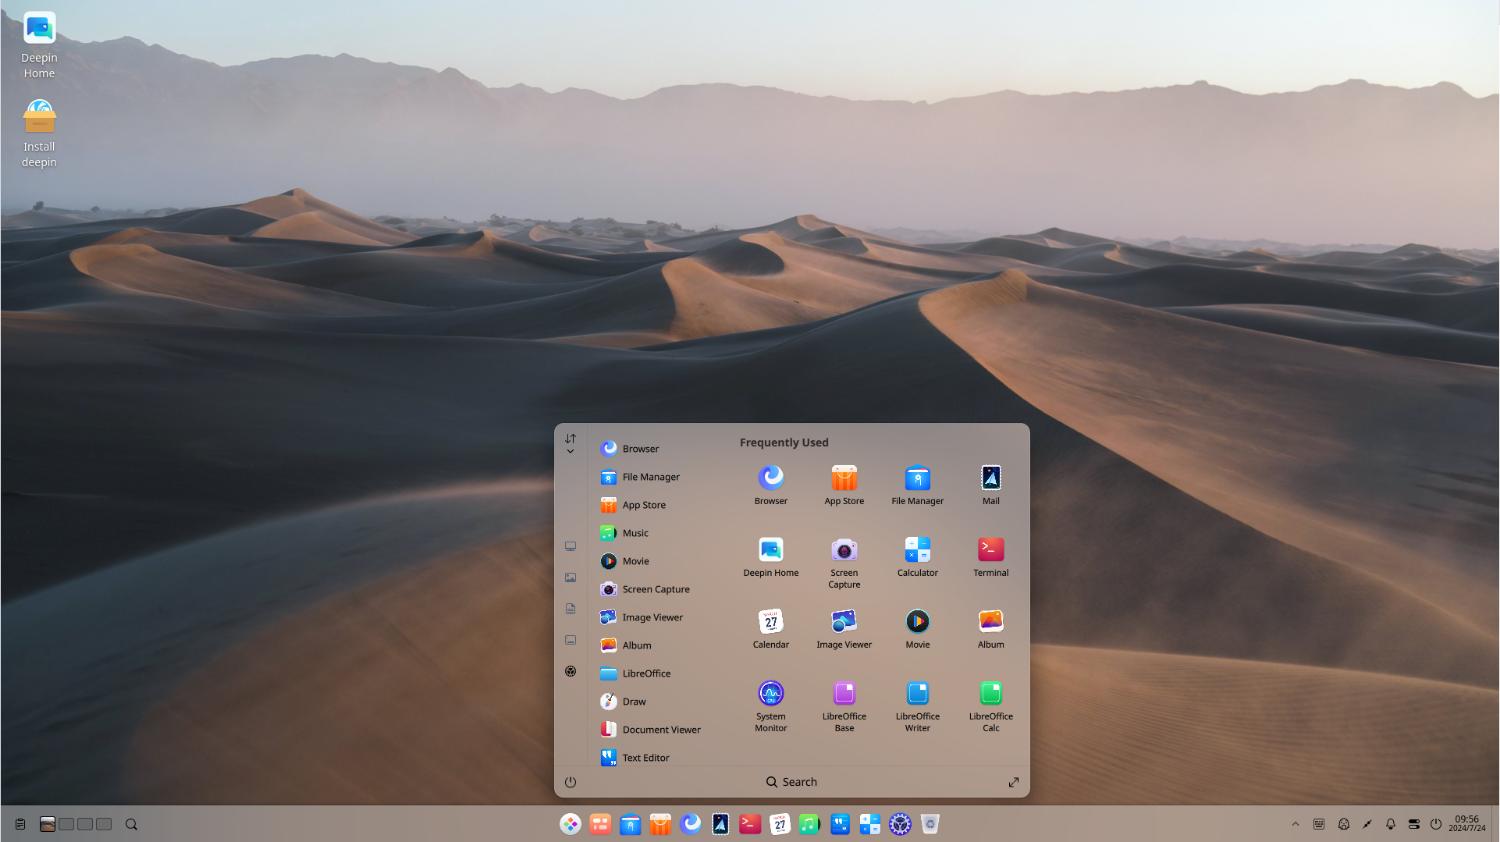Open Album in the Frequently Used grid
This screenshot has height=842, width=1500.
(x=991, y=629)
